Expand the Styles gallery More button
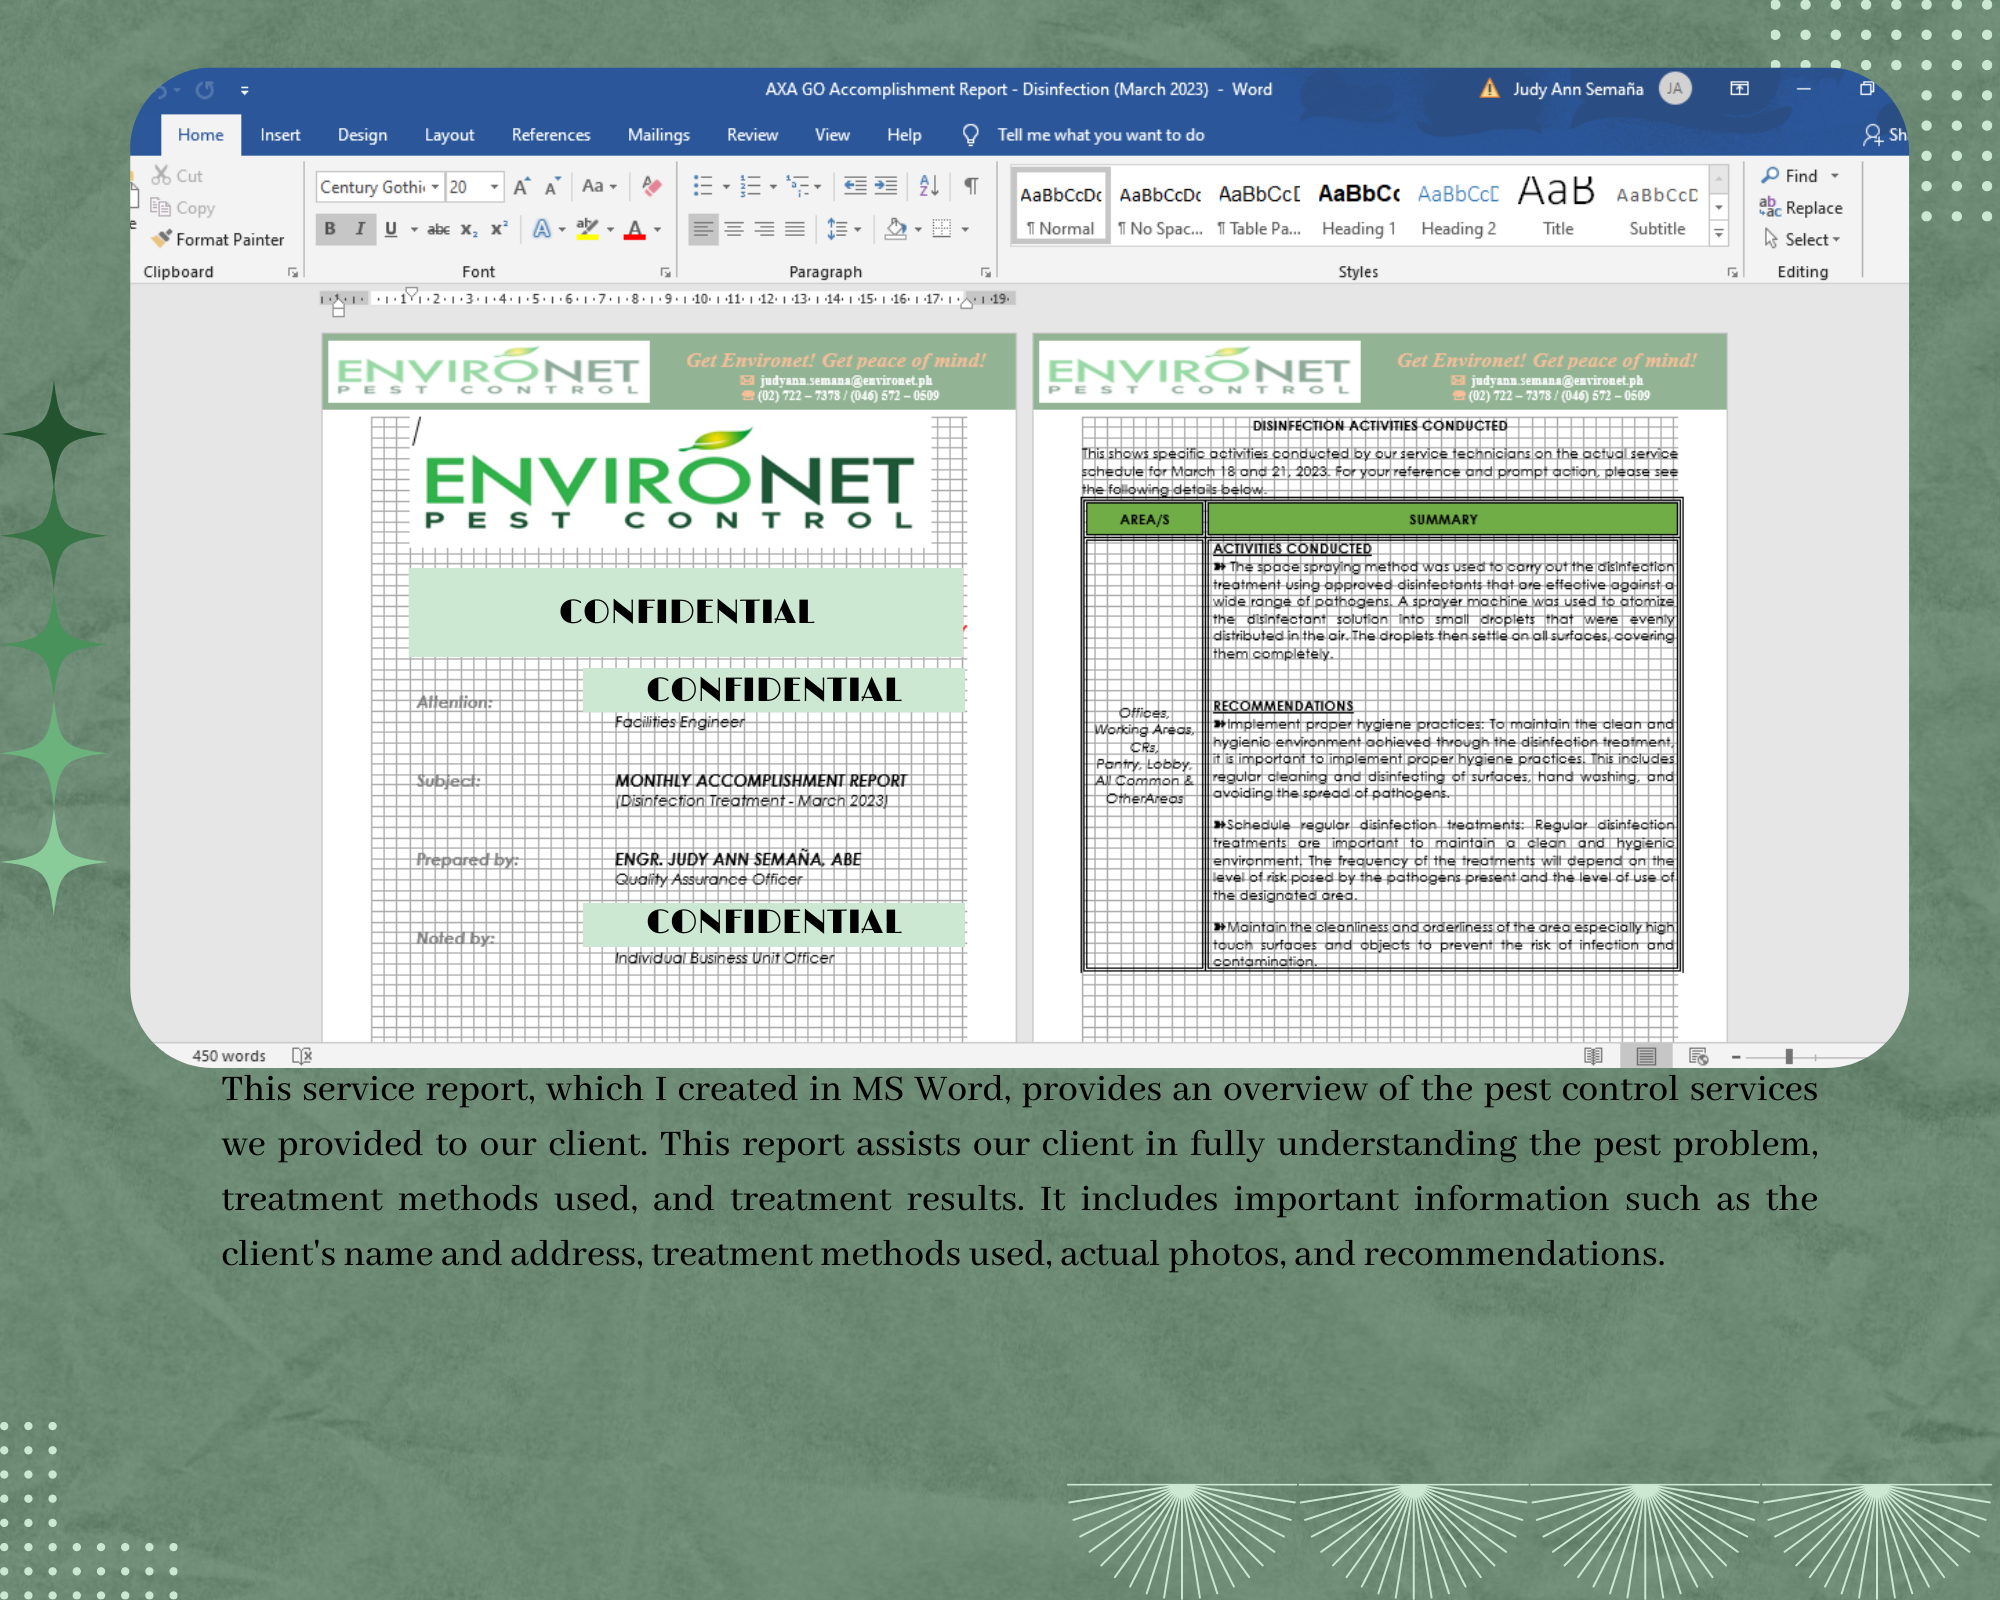The height and width of the screenshot is (1600, 2000). coord(1718,234)
